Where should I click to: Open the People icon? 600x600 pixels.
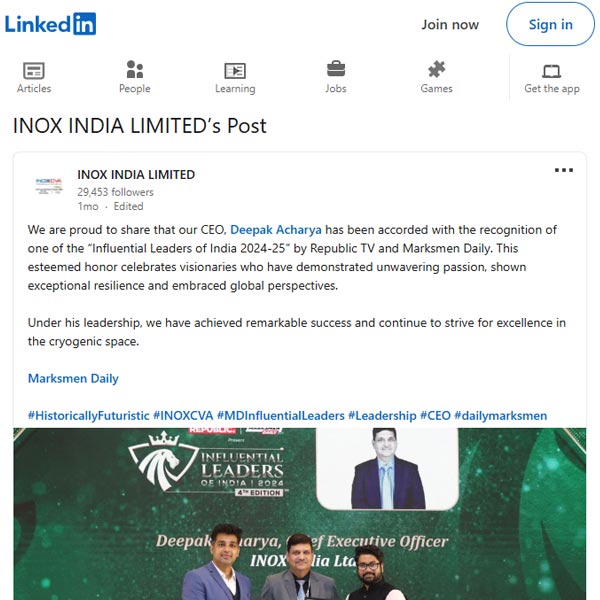(x=135, y=70)
